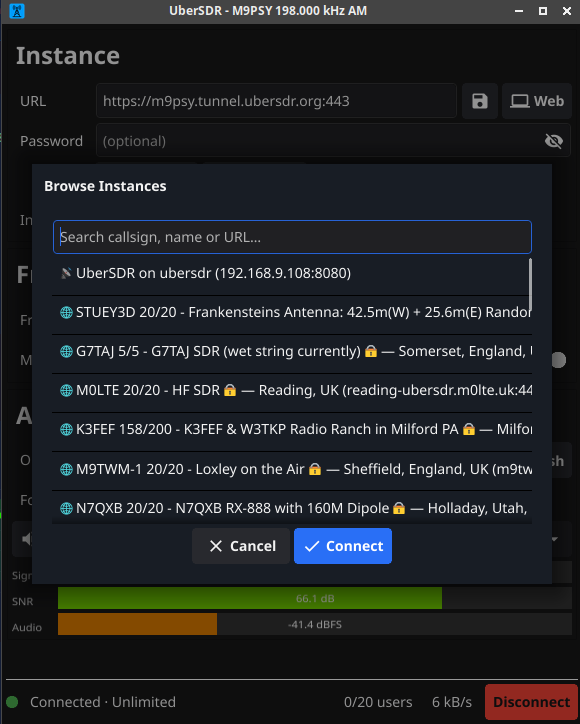580x724 pixels.
Task: Click the SNR 66.1 dB meter bar
Action: click(x=314, y=598)
